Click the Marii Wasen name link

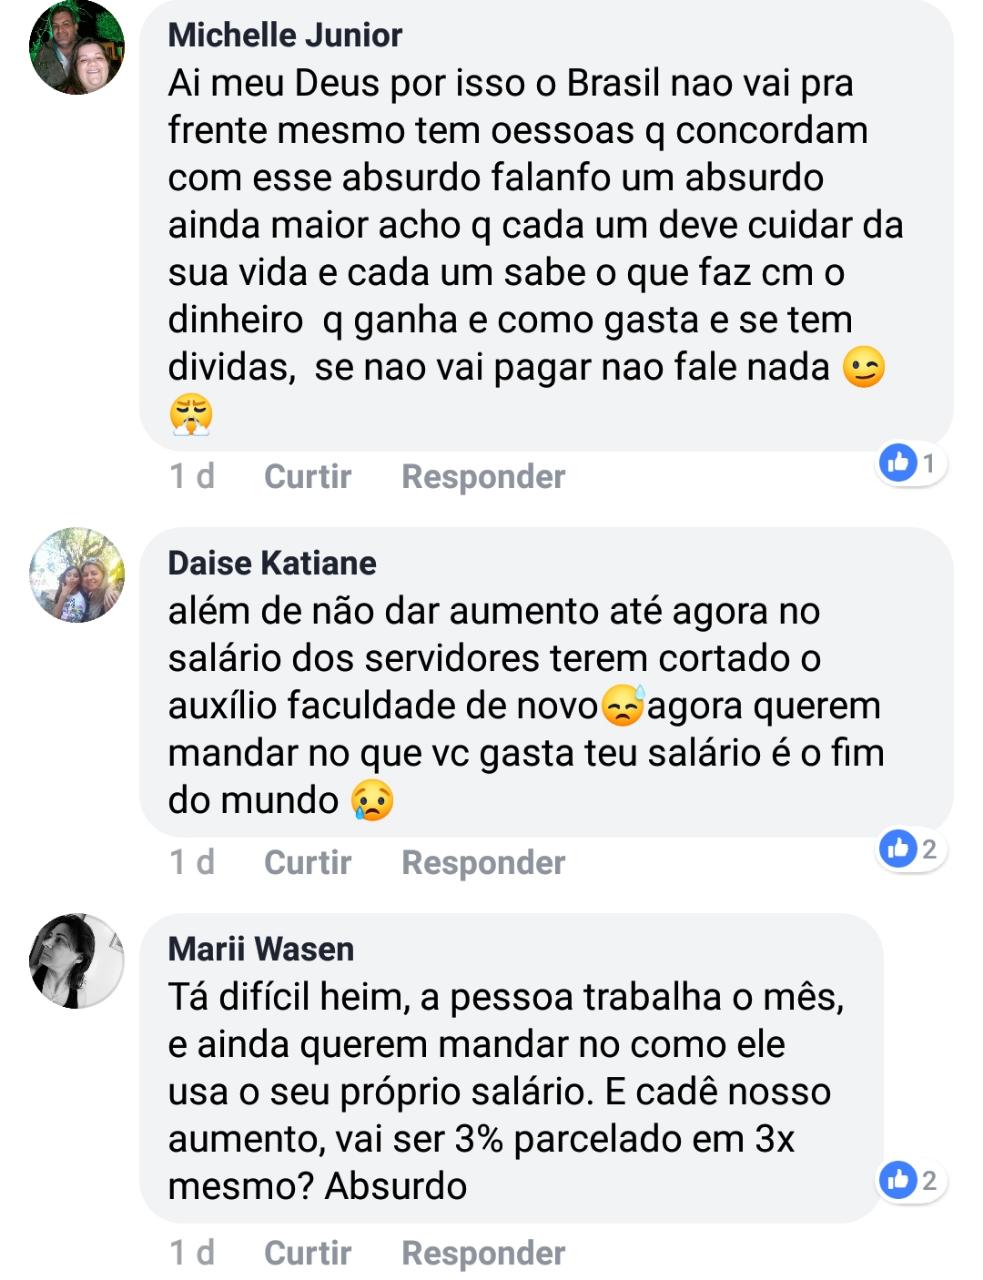[x=261, y=948]
